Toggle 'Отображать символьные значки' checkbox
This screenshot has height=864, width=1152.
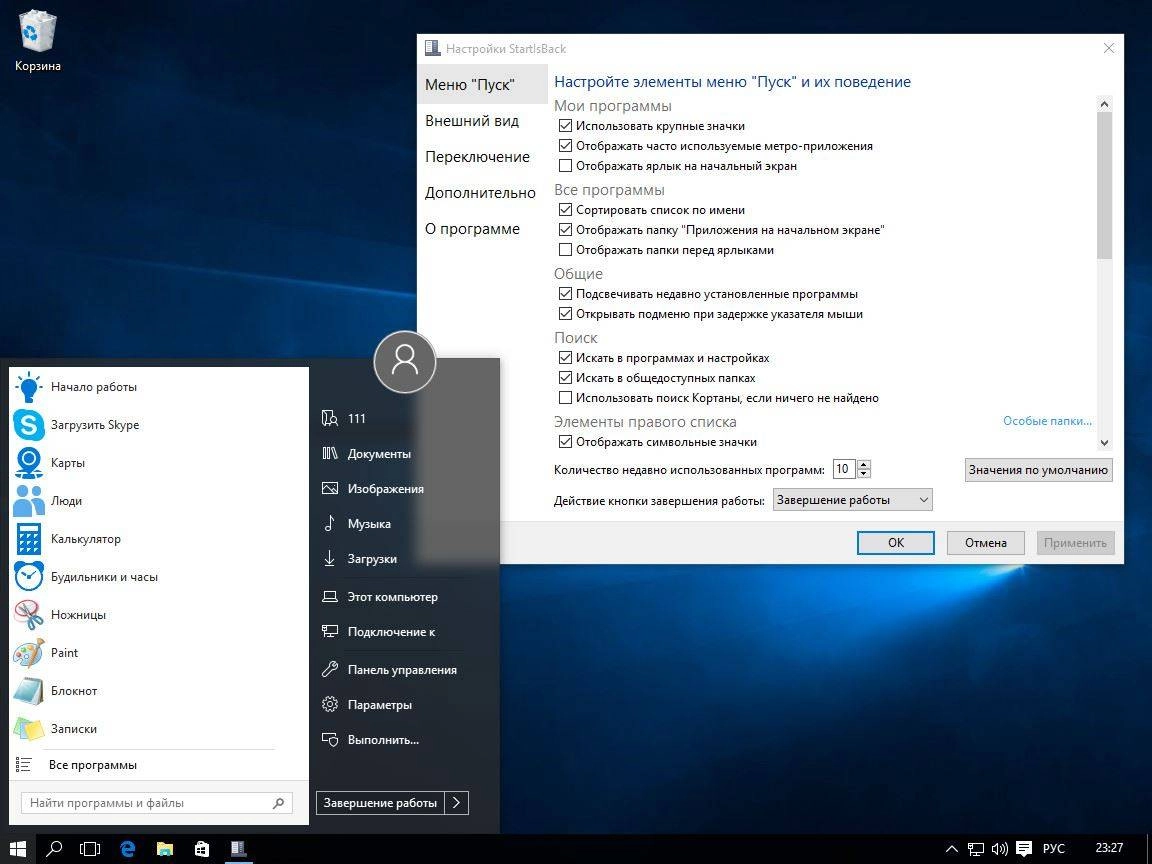(x=565, y=442)
